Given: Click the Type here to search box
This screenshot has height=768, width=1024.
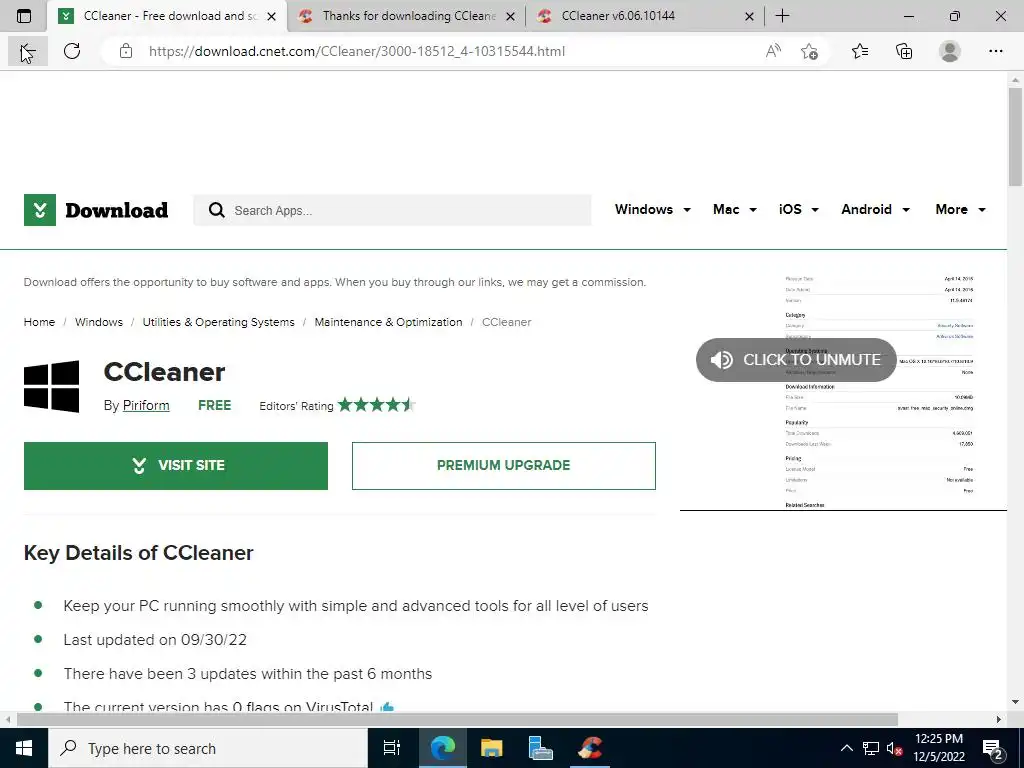Looking at the screenshot, I should tap(208, 748).
